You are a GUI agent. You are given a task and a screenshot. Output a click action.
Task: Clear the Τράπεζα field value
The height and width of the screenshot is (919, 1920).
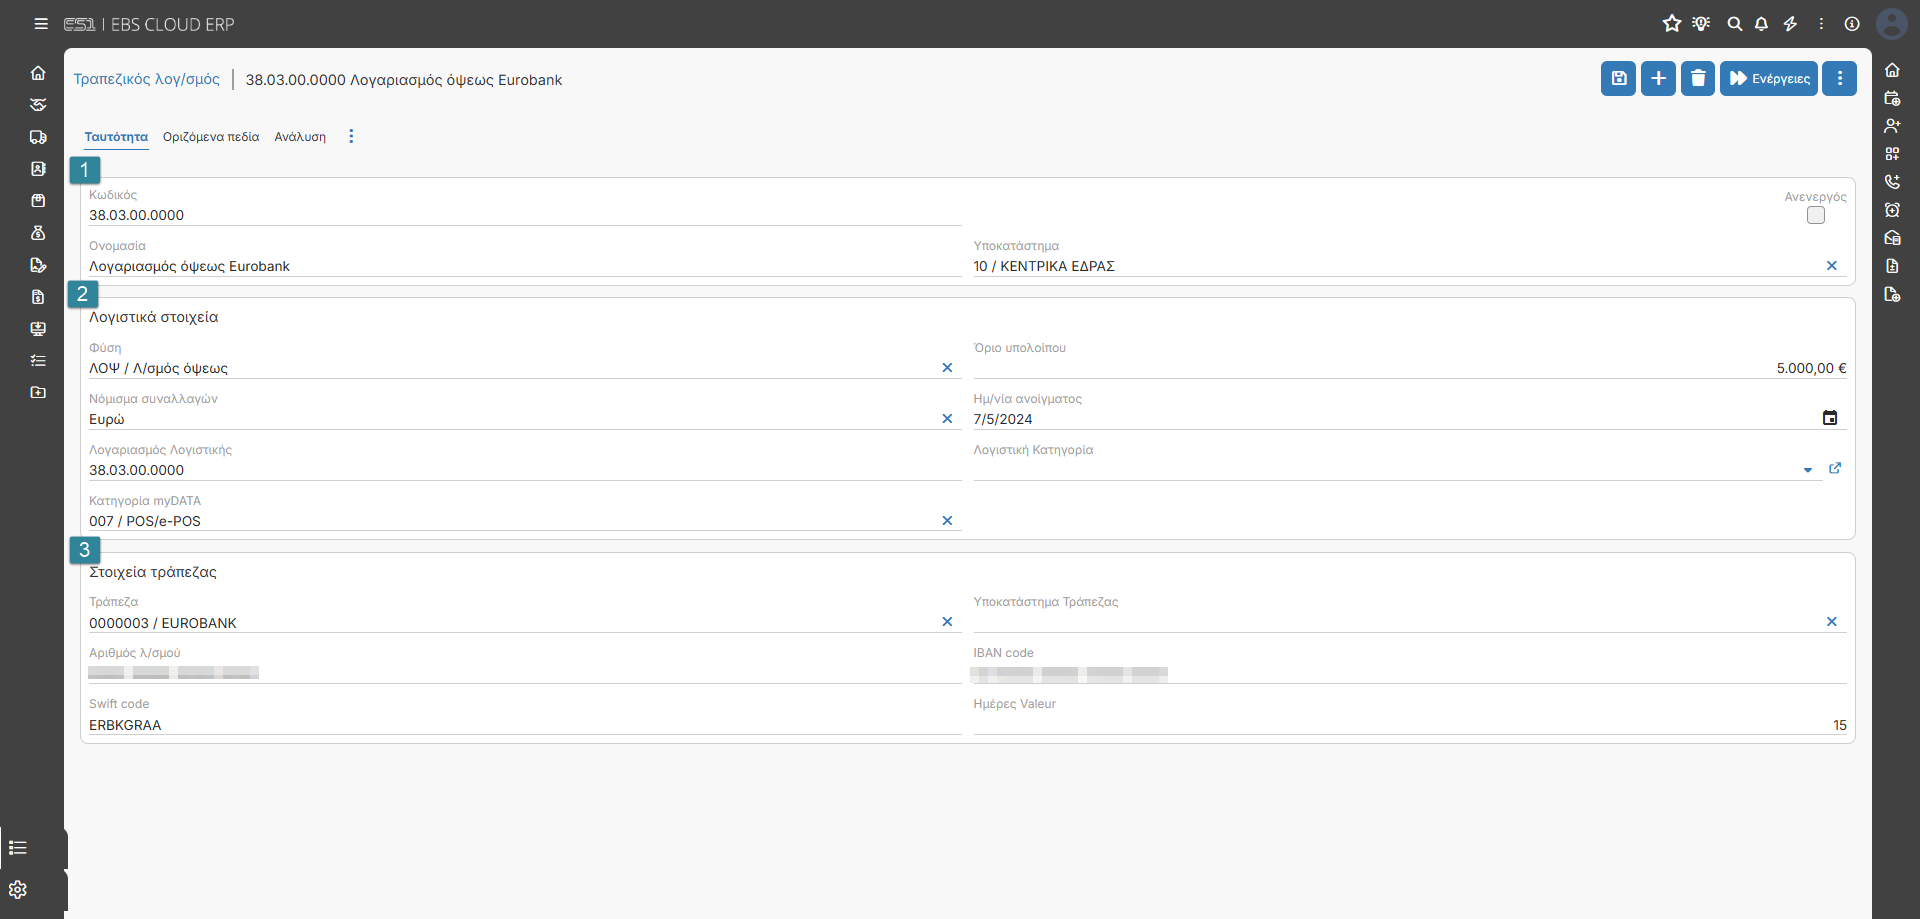point(947,621)
